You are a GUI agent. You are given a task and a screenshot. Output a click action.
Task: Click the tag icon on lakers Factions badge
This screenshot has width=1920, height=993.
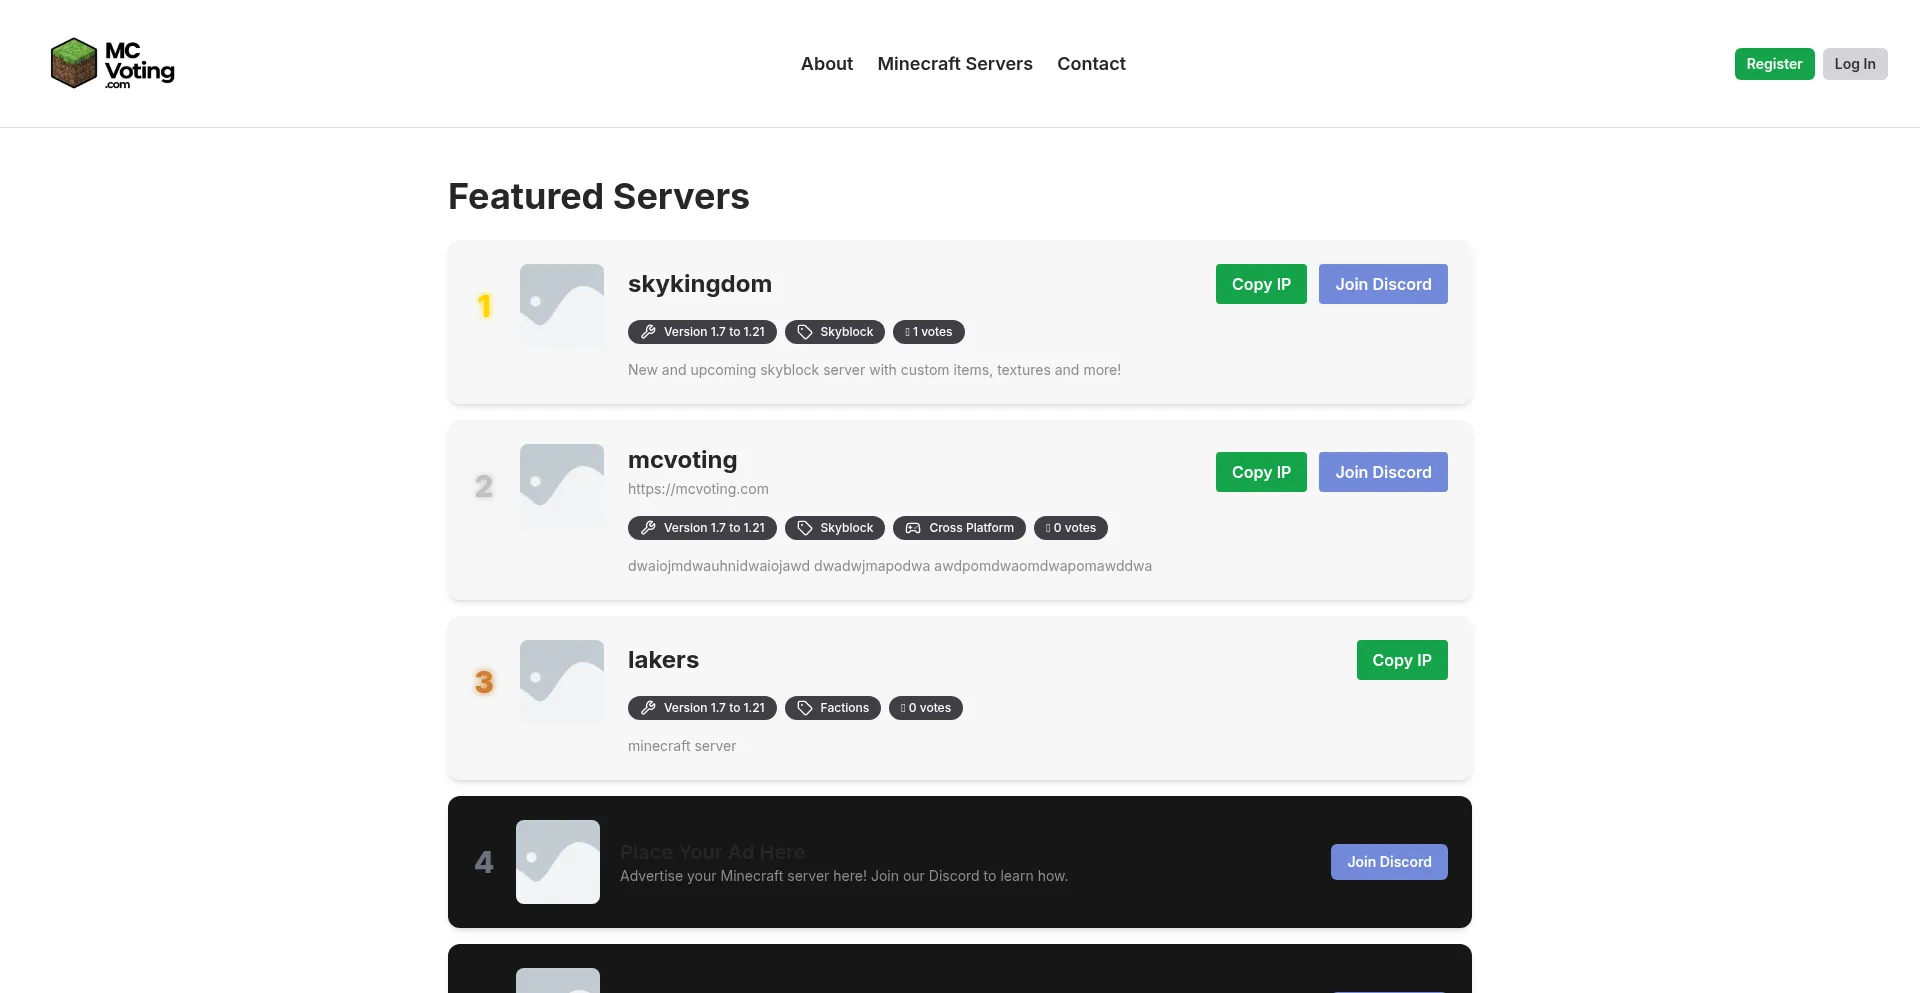point(804,708)
